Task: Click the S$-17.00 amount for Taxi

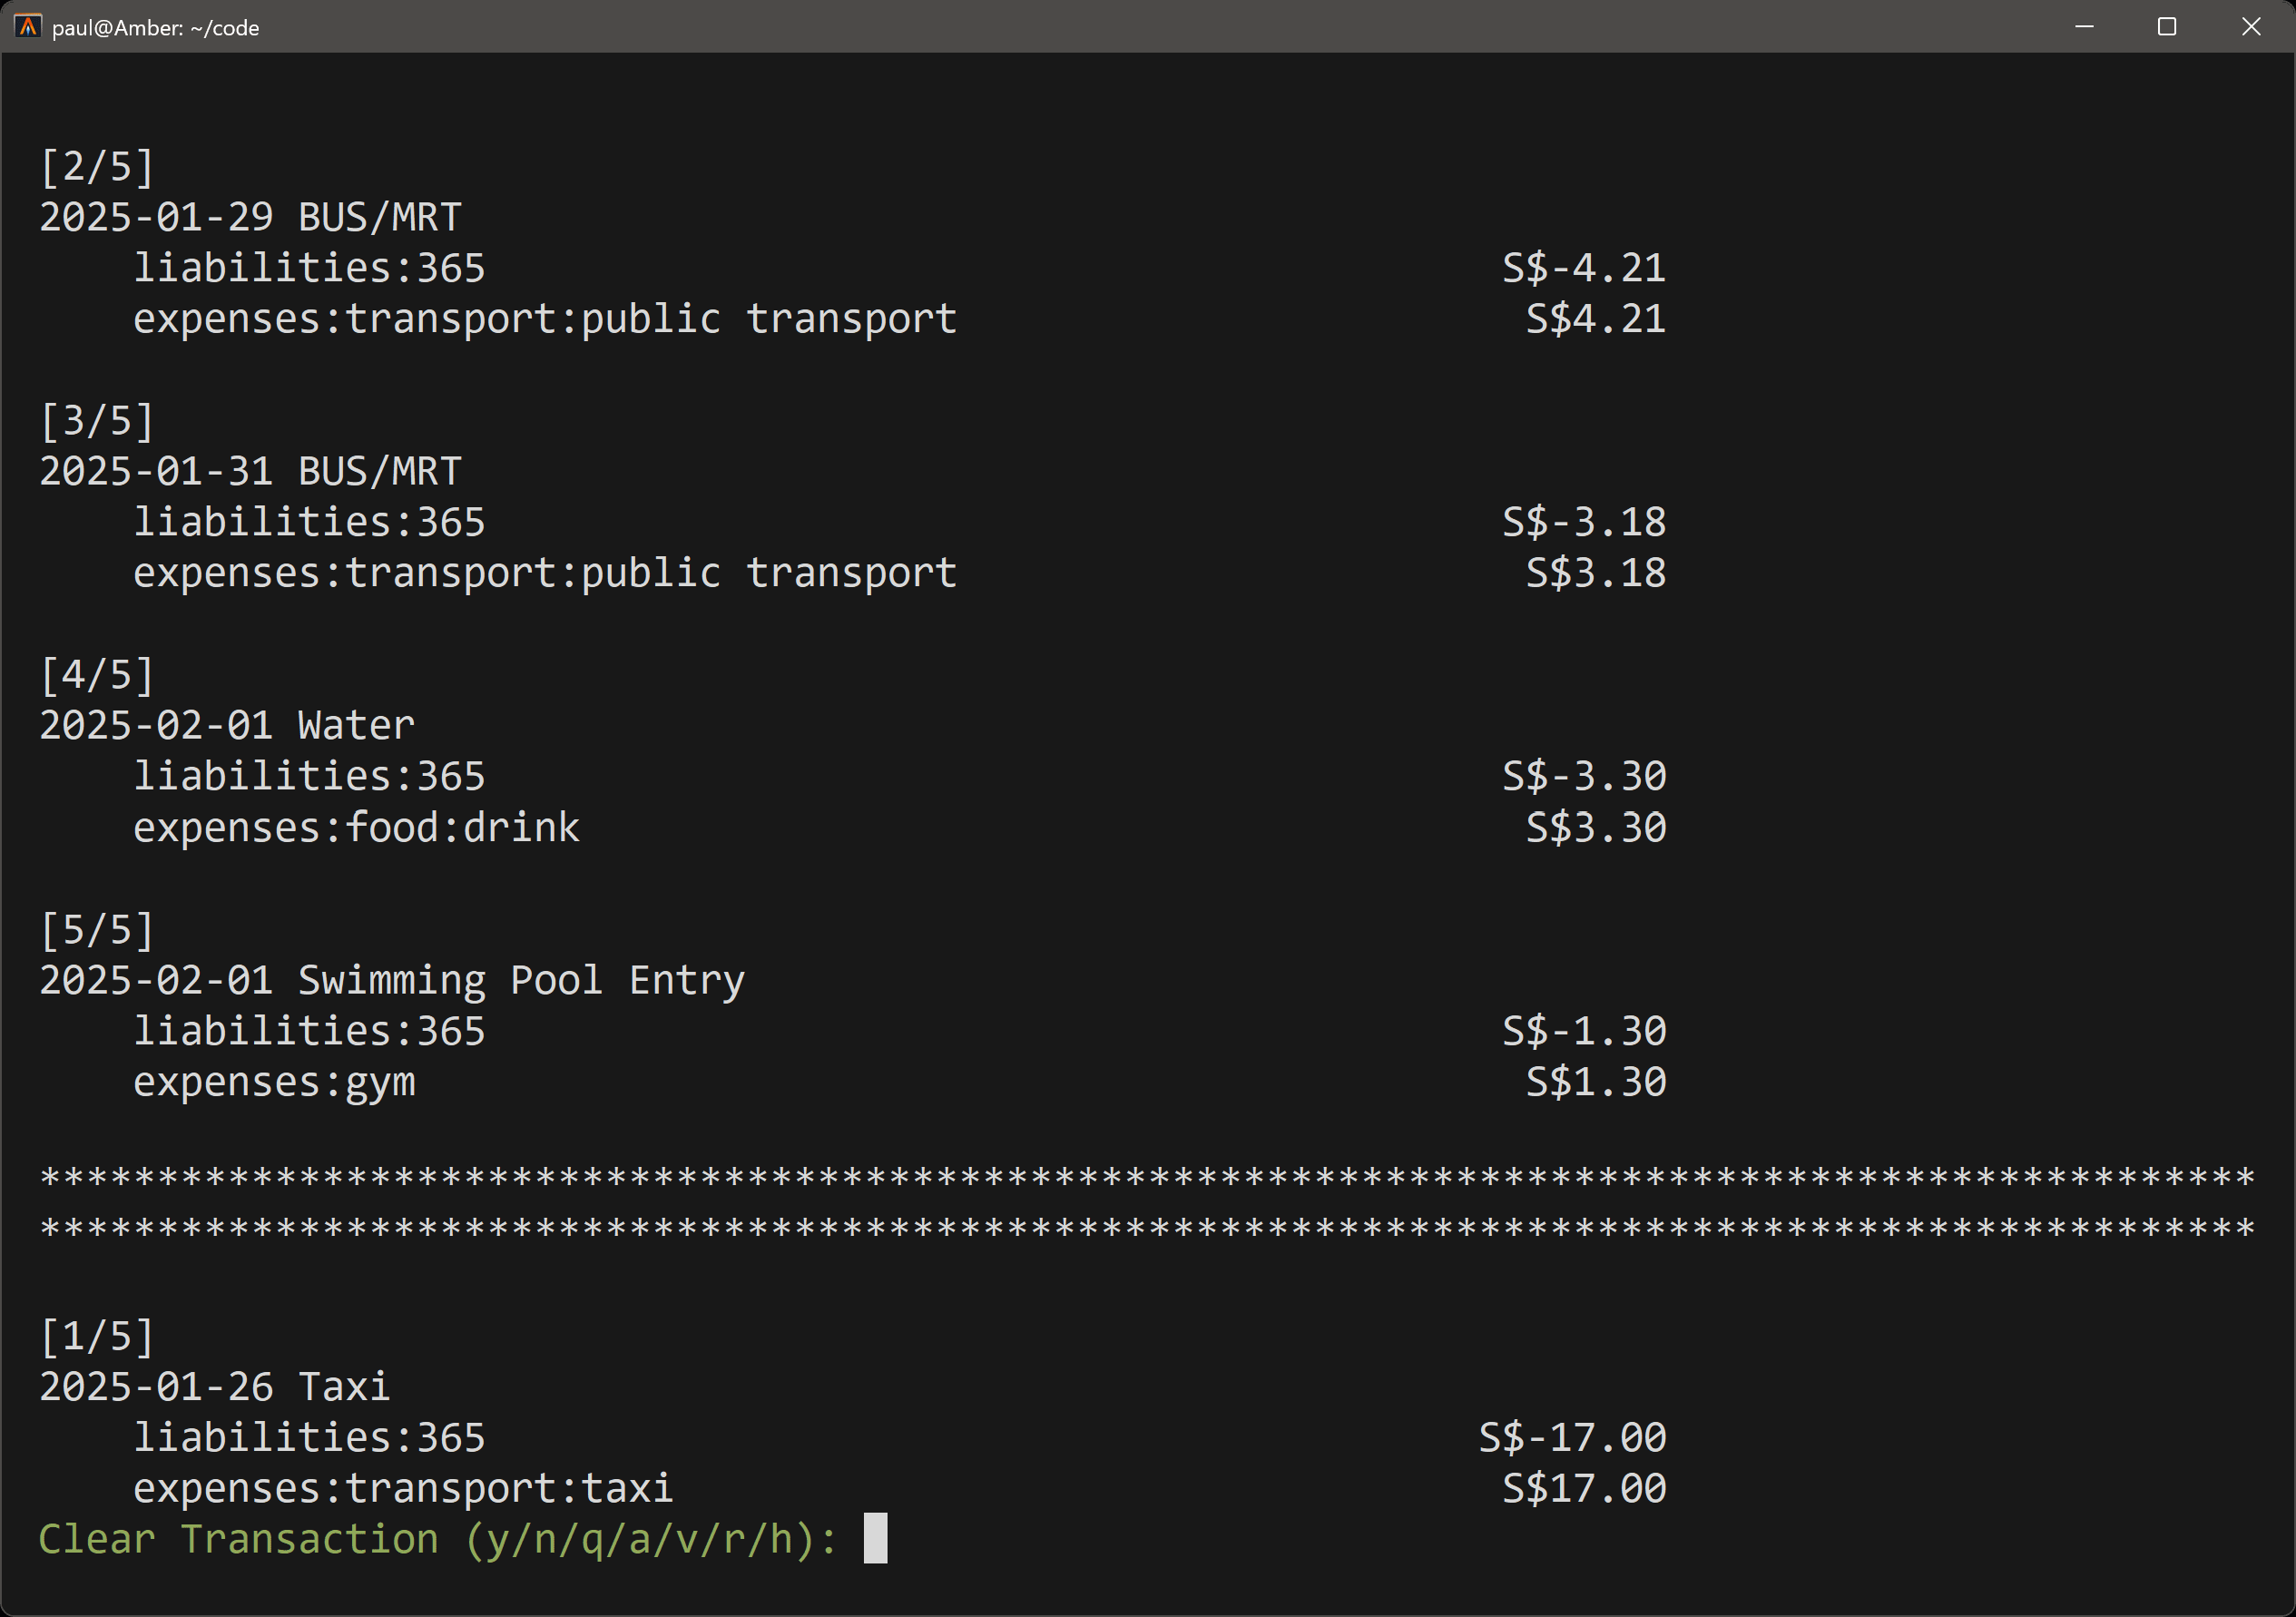Action: 1571,1437
